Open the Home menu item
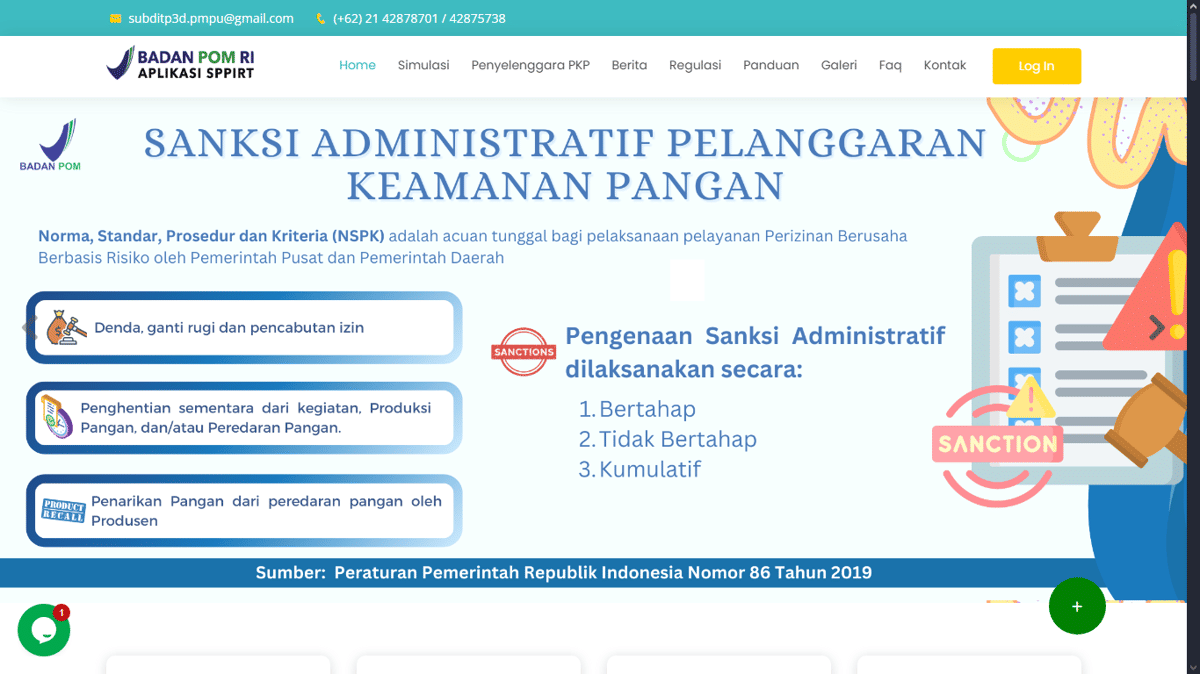This screenshot has height=674, width=1200. 357,66
